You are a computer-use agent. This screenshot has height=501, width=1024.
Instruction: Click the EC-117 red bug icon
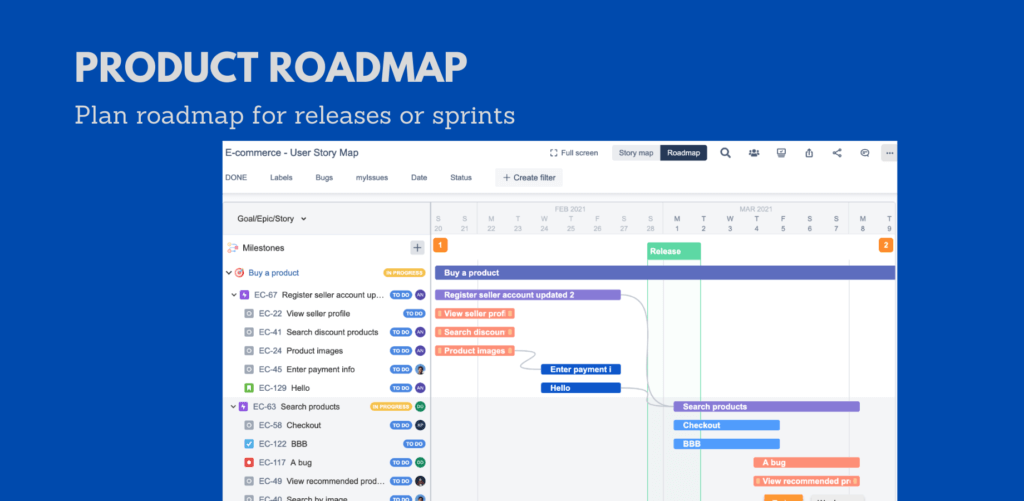click(x=249, y=462)
